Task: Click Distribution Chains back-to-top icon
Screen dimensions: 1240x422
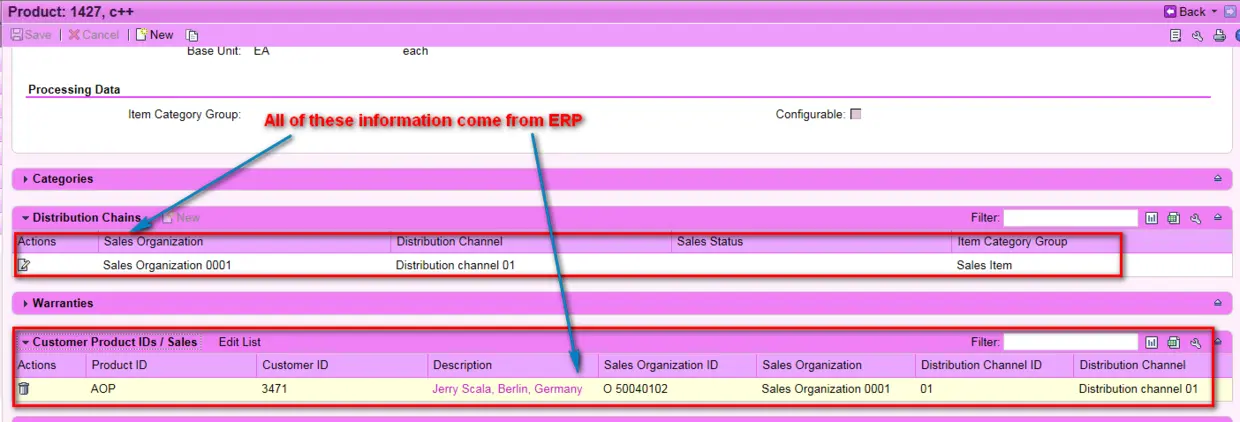Action: tap(1218, 217)
